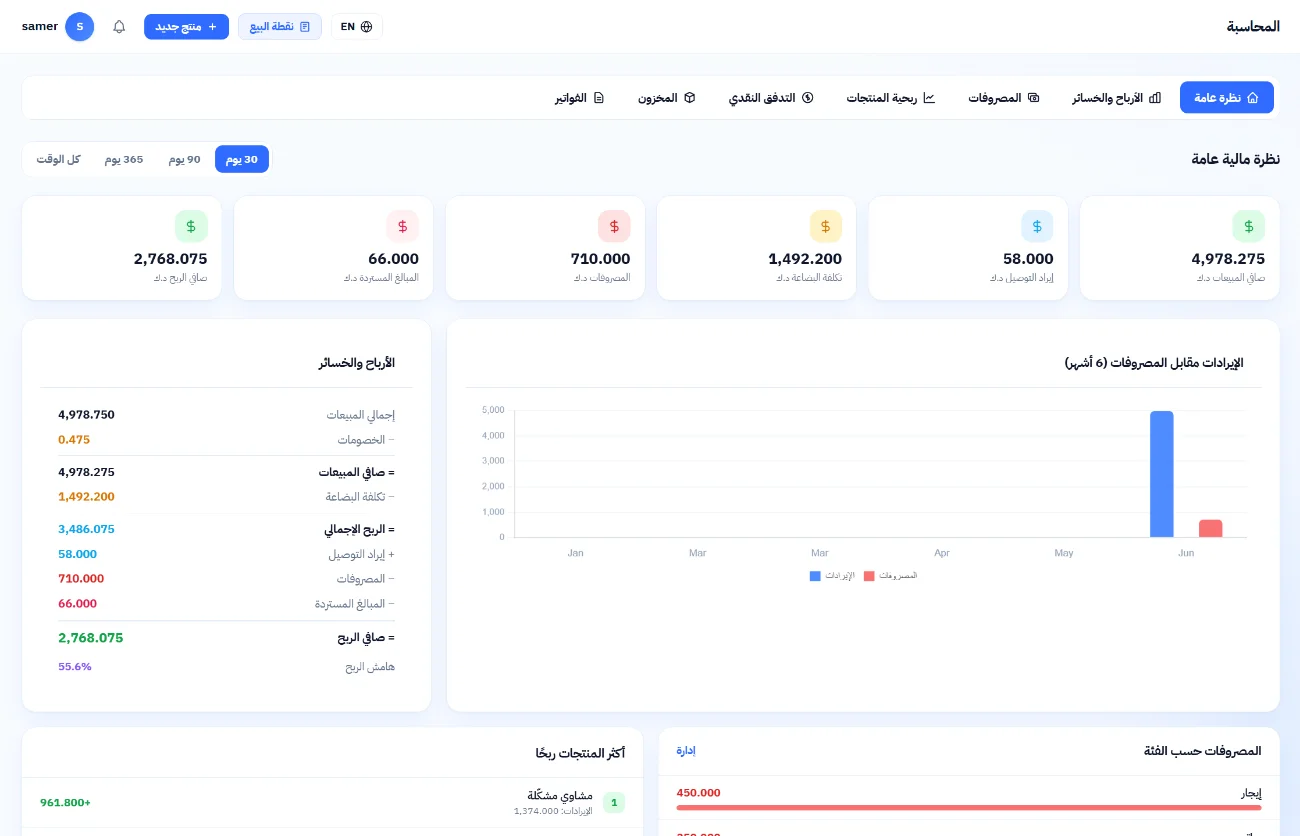Click the إجمالي المبيعات row label
The height and width of the screenshot is (836, 1300).
click(x=361, y=415)
